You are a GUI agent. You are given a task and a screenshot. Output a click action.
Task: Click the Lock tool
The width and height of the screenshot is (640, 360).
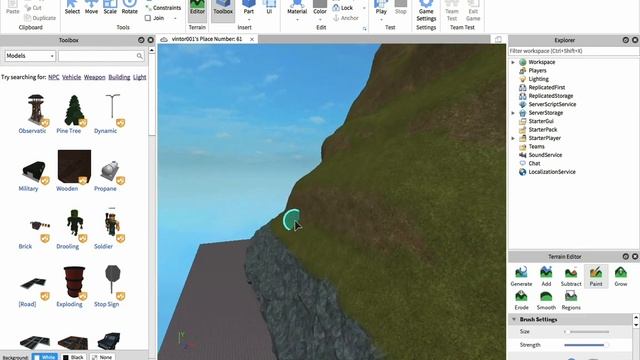pyautogui.click(x=343, y=8)
